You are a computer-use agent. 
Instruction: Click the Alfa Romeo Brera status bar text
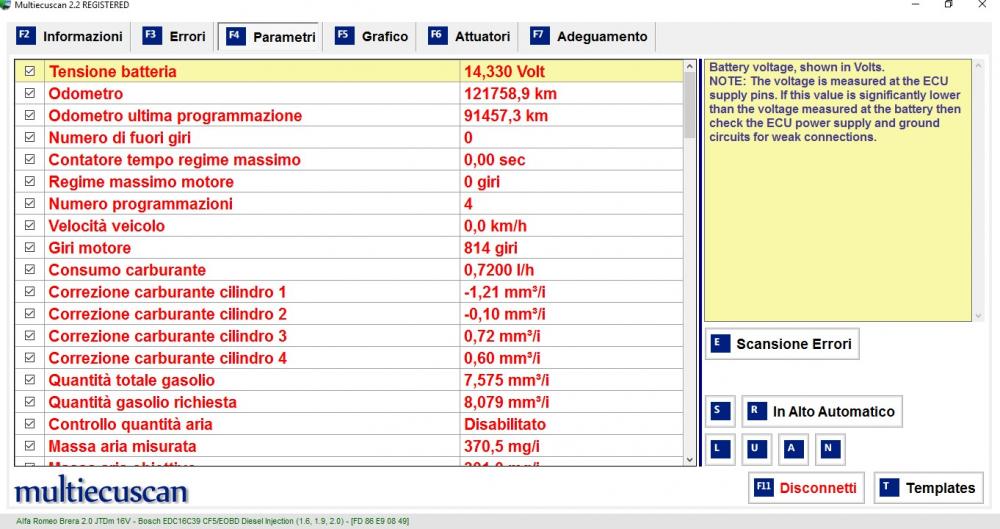click(213, 521)
